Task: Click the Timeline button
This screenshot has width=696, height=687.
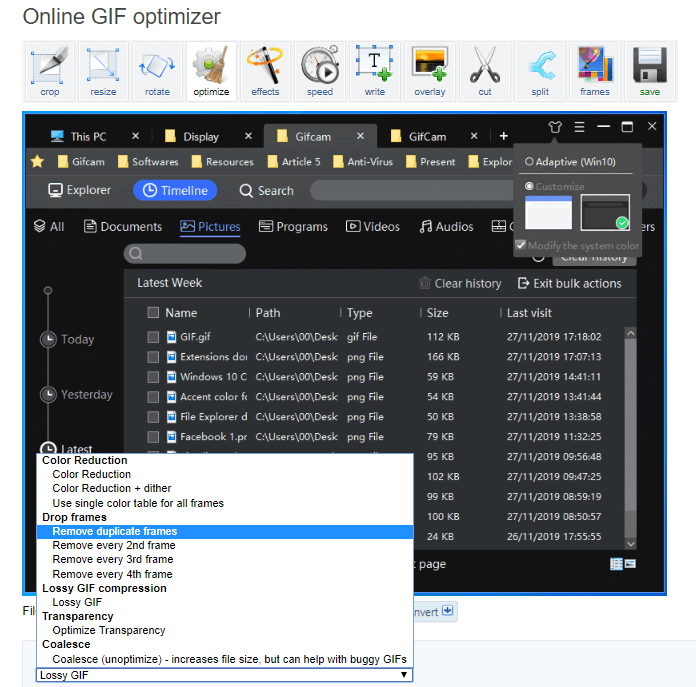Action: (x=175, y=190)
